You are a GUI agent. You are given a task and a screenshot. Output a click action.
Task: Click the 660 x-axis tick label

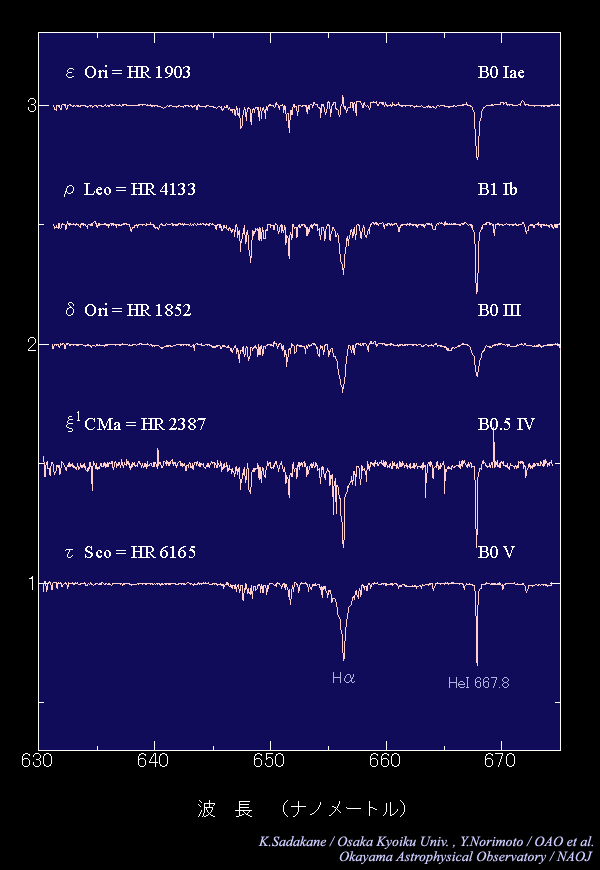pos(385,761)
